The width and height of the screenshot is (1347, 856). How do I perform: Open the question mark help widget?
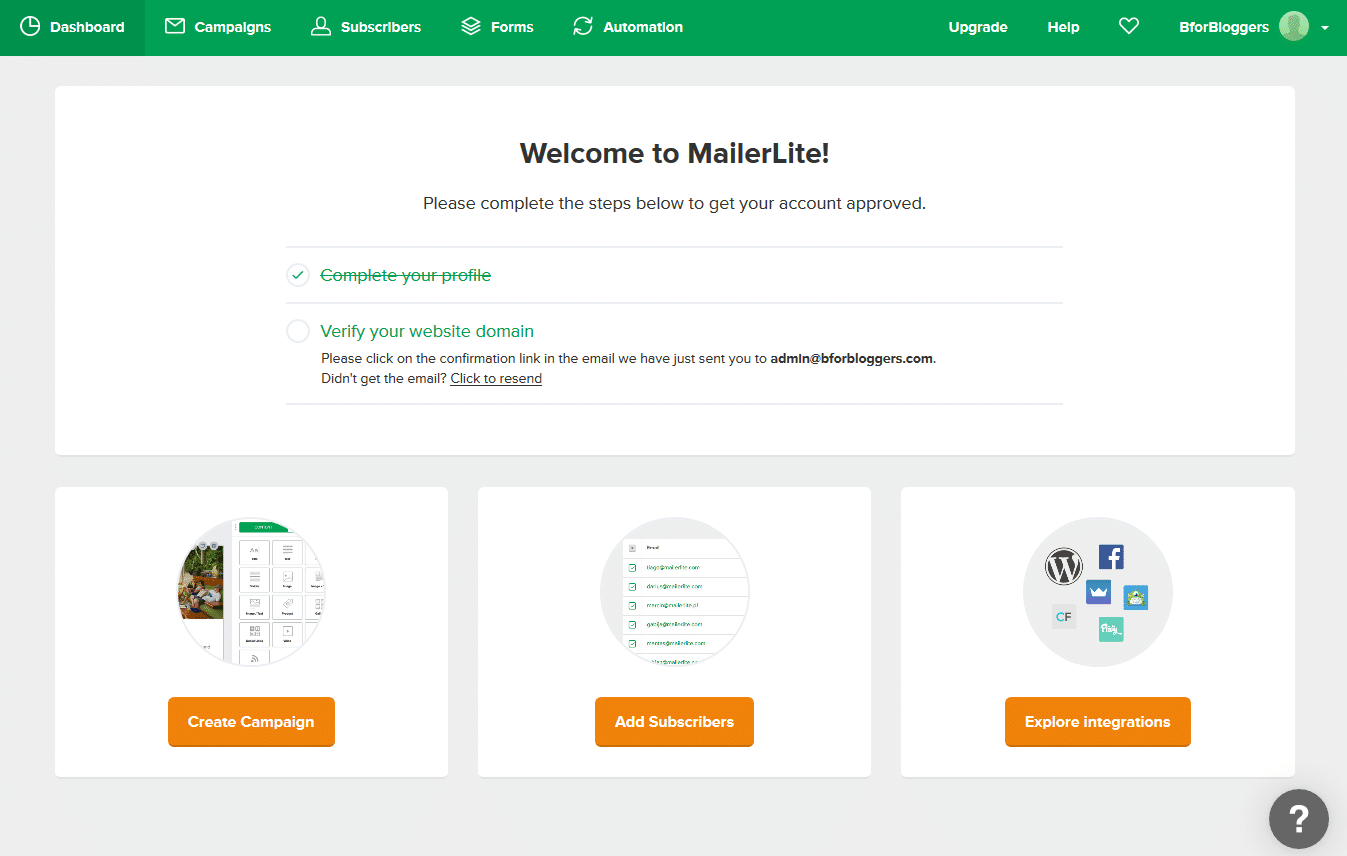(1298, 820)
